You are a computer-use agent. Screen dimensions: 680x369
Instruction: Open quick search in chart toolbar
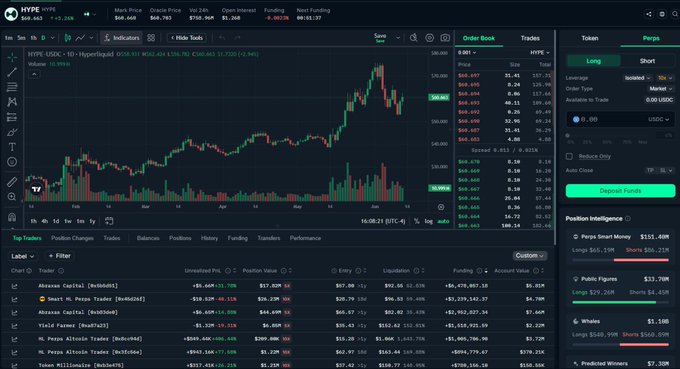point(414,38)
